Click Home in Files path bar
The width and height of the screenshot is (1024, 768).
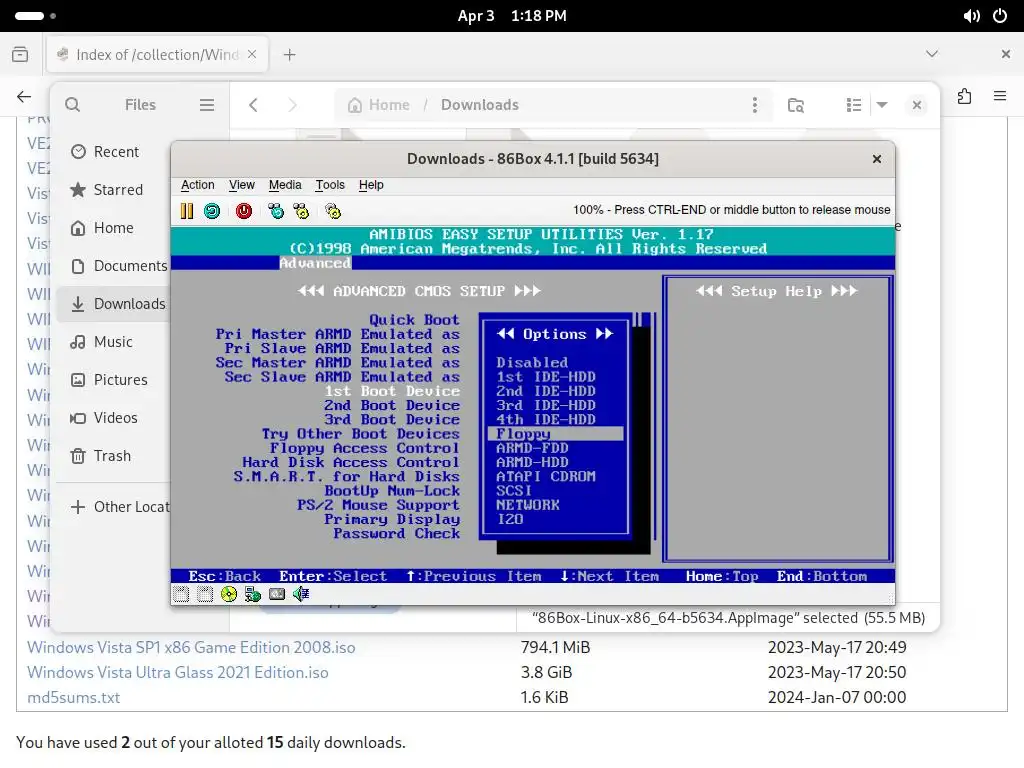click(x=379, y=104)
